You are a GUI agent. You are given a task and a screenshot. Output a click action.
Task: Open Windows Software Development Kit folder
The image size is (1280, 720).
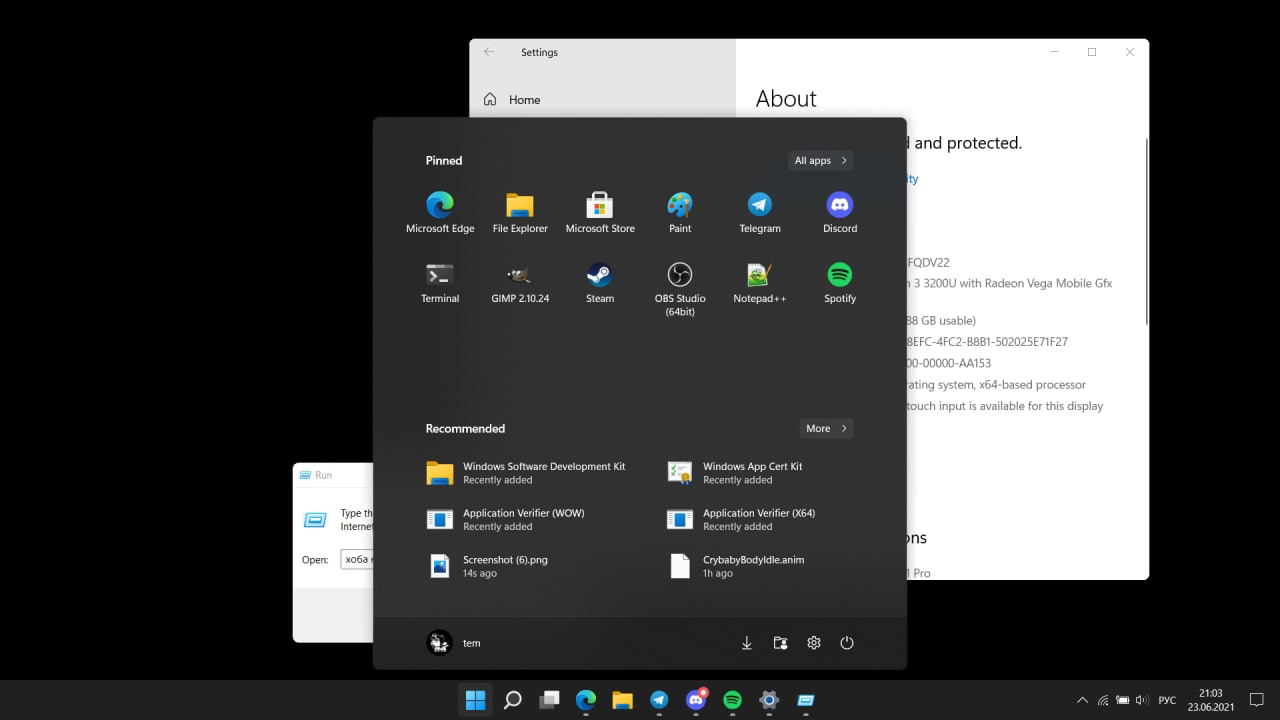pyautogui.click(x=527, y=473)
